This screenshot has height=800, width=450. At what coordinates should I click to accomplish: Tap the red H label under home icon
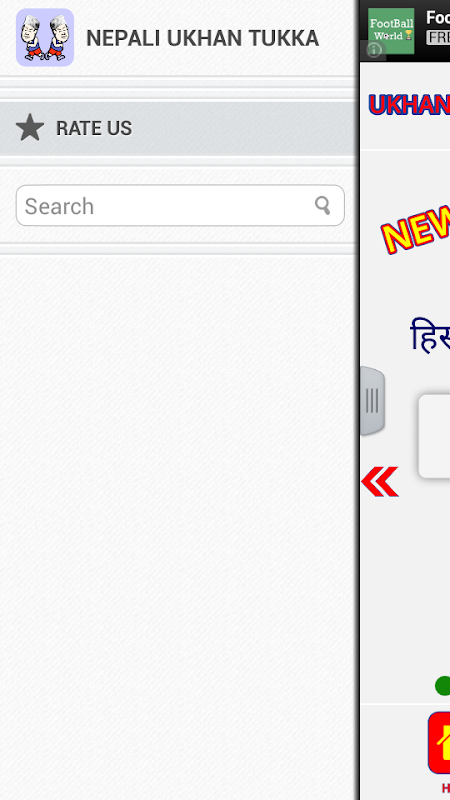click(x=445, y=788)
